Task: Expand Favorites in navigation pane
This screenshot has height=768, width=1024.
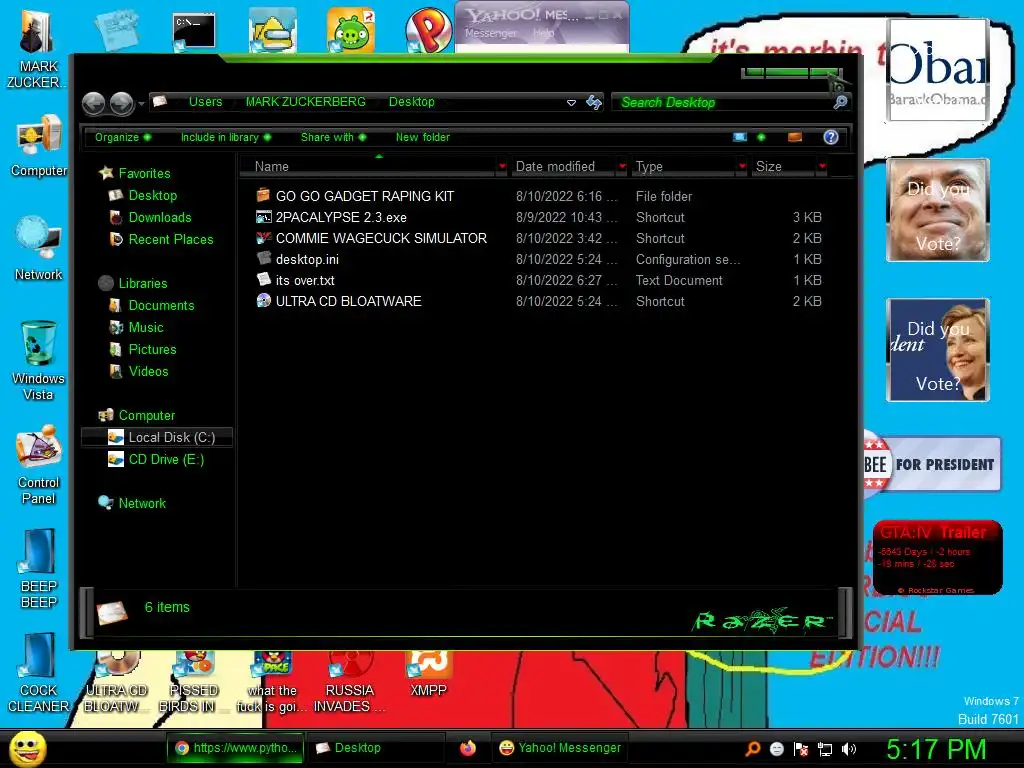Action: (144, 174)
